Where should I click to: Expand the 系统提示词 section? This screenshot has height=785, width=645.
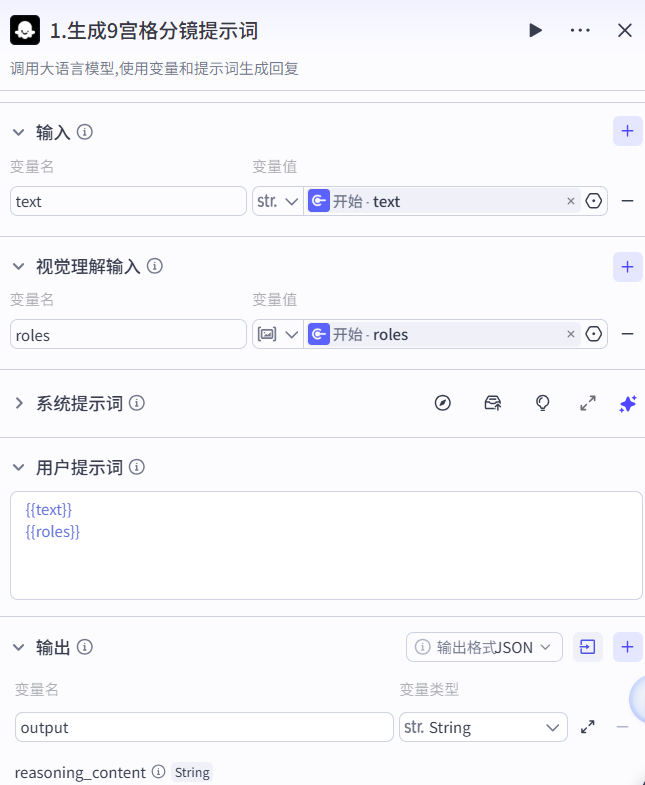[19, 403]
